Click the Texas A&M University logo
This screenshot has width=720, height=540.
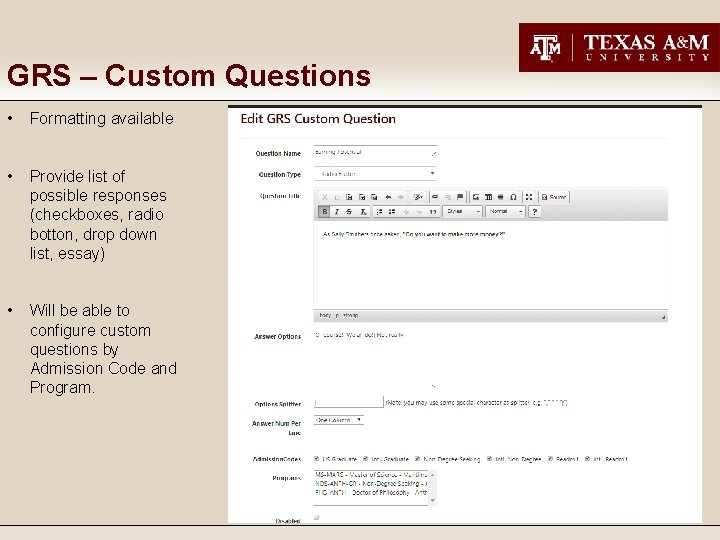click(619, 47)
